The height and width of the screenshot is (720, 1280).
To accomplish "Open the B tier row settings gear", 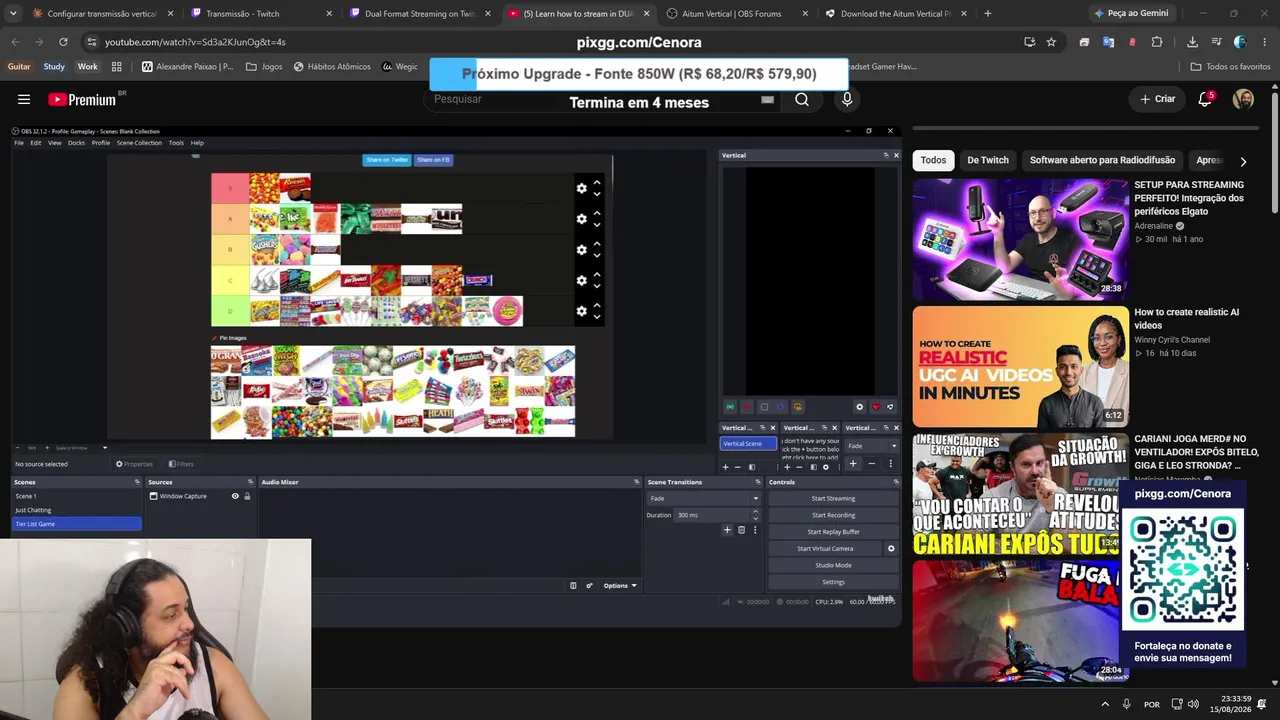I will 581,250.
